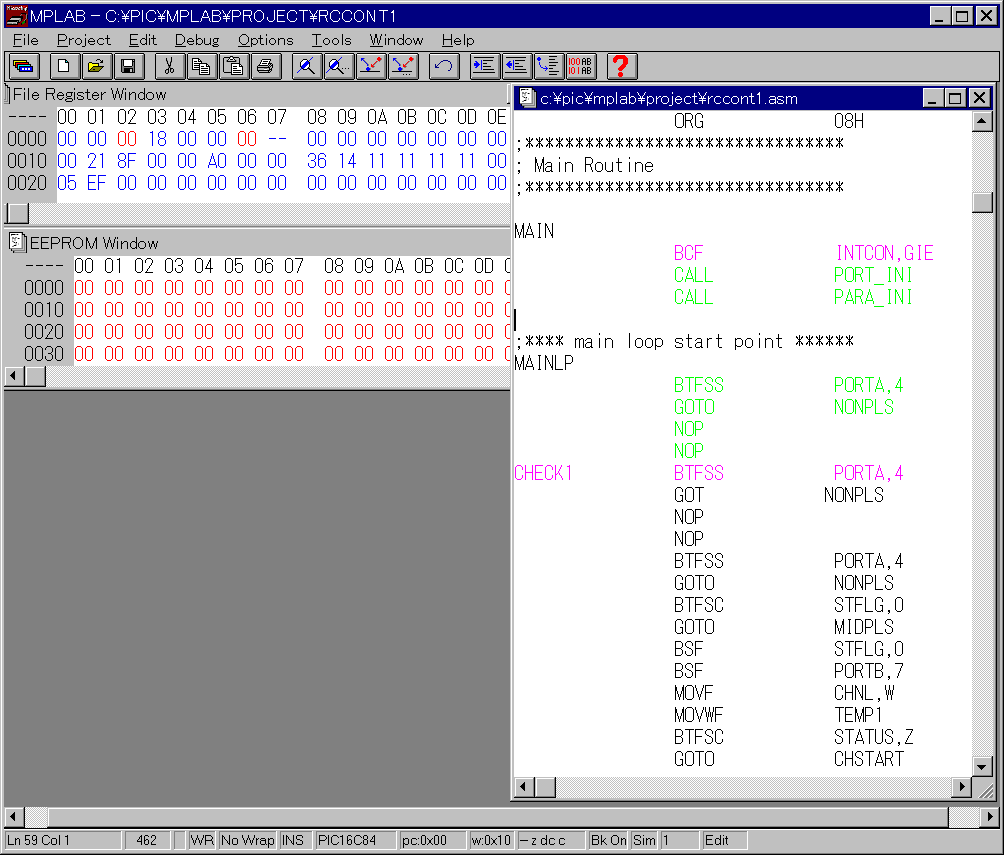The height and width of the screenshot is (855, 1004).
Task: Click the Indent text icon
Action: (x=484, y=66)
